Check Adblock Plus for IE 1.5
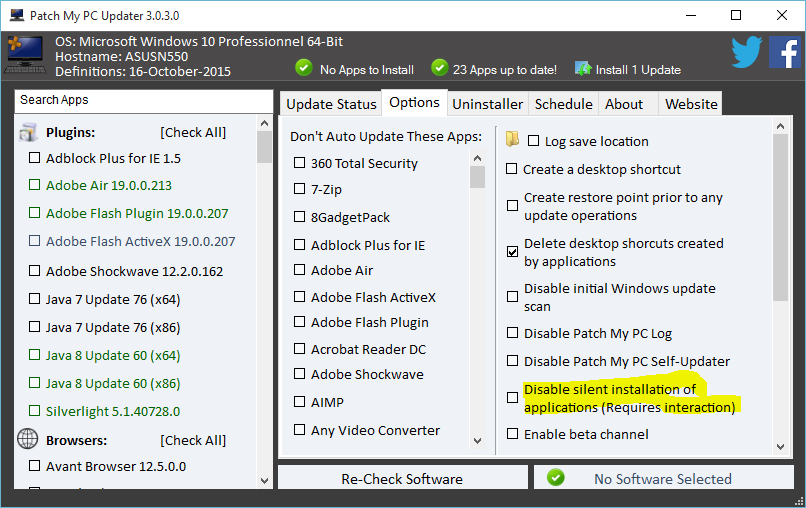The width and height of the screenshot is (806, 508). [34, 157]
